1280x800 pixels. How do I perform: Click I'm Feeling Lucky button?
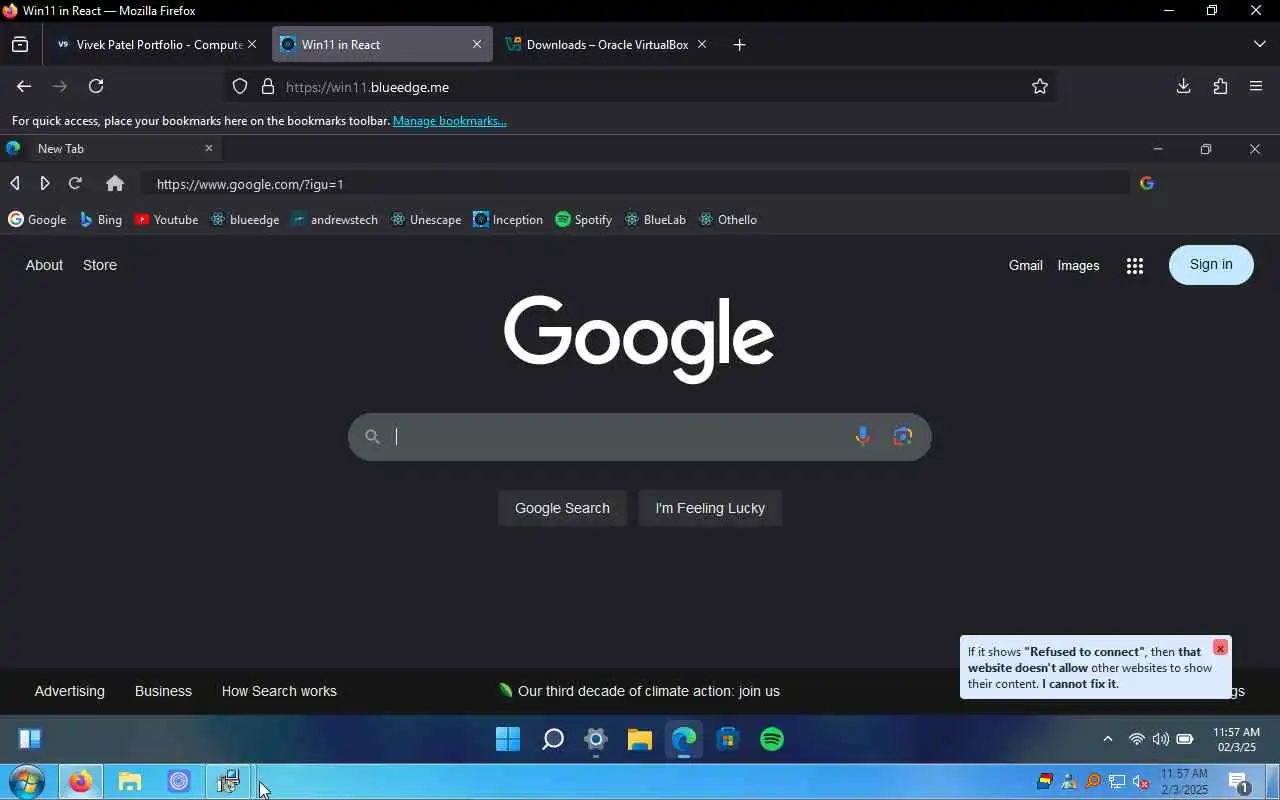[x=710, y=508]
